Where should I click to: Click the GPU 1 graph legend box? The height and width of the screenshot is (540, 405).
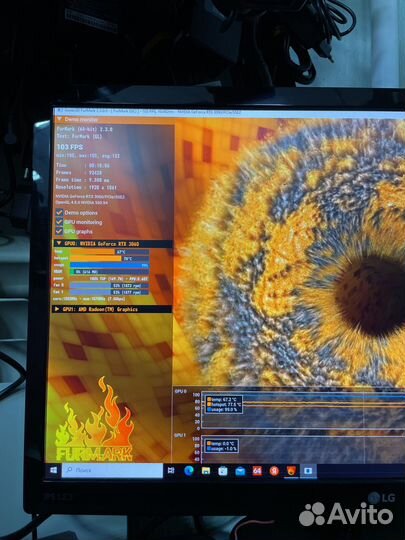pyautogui.click(x=221, y=446)
